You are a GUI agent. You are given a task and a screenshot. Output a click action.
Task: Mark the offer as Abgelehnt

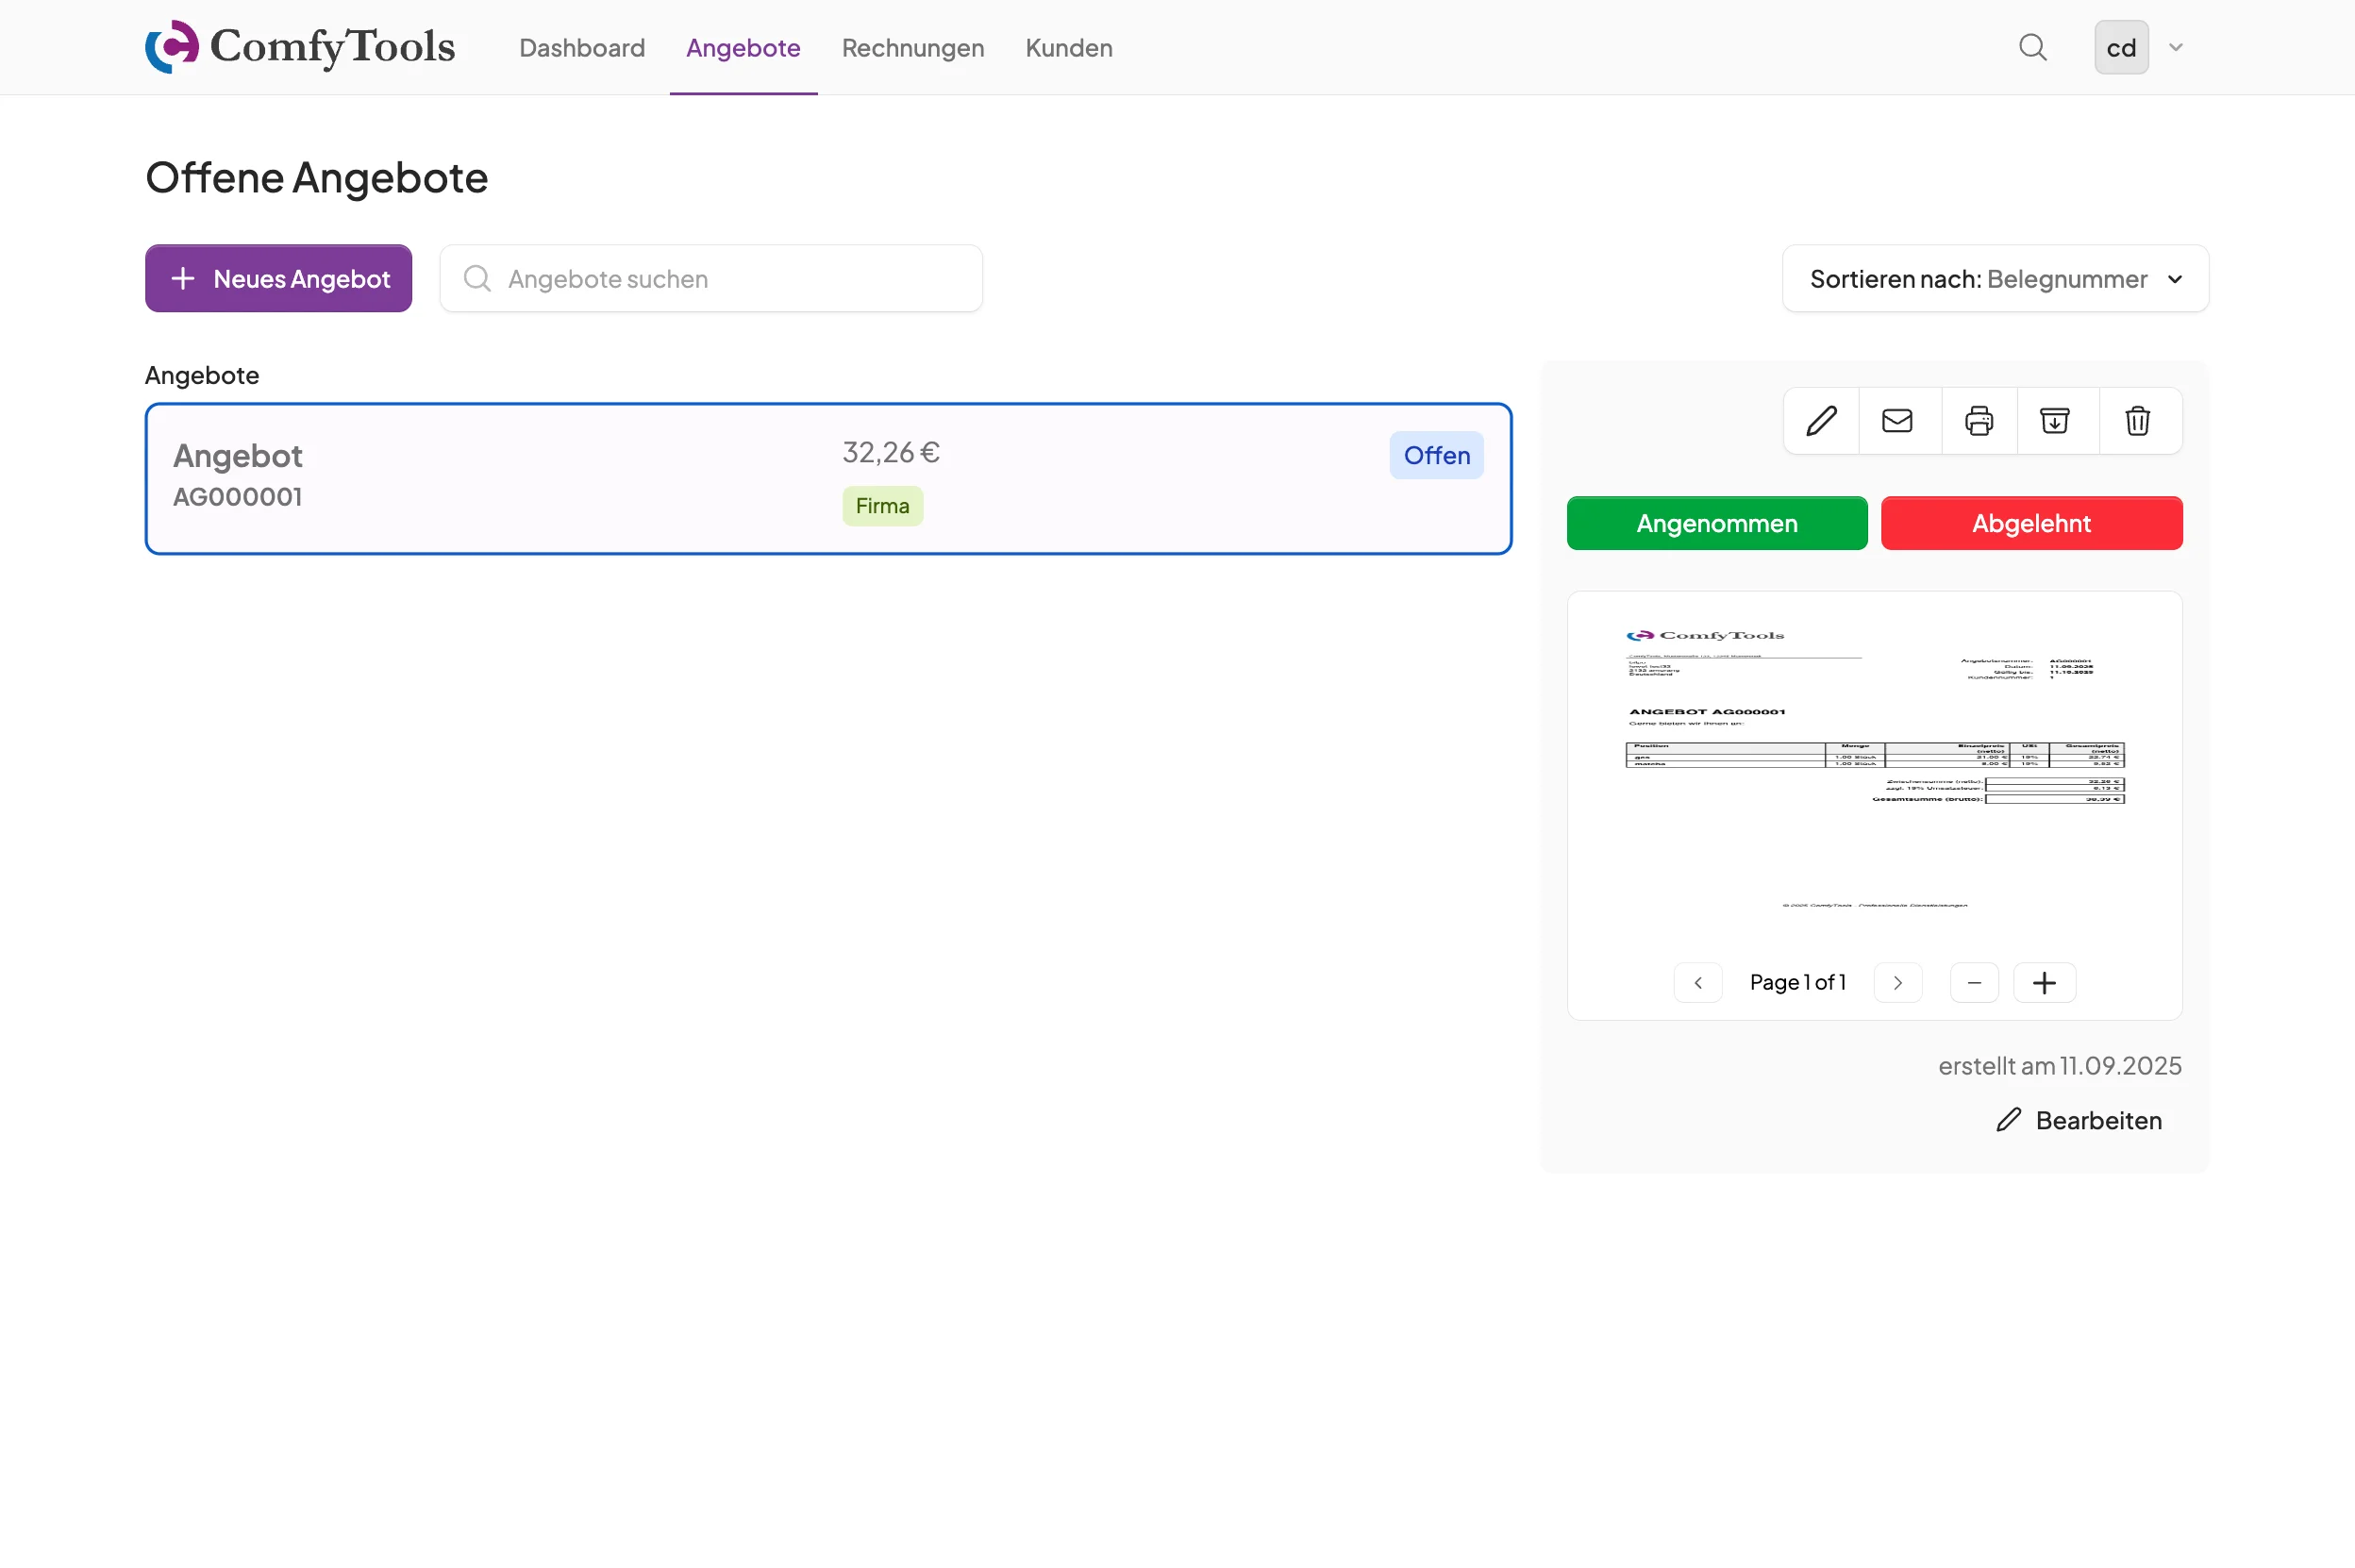pyautogui.click(x=2031, y=523)
